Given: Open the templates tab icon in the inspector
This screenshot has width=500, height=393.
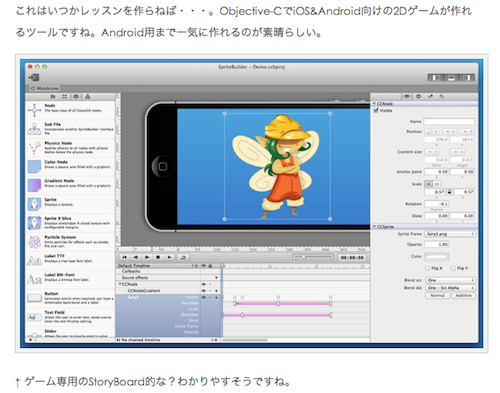Looking at the screenshot, I should [442, 96].
